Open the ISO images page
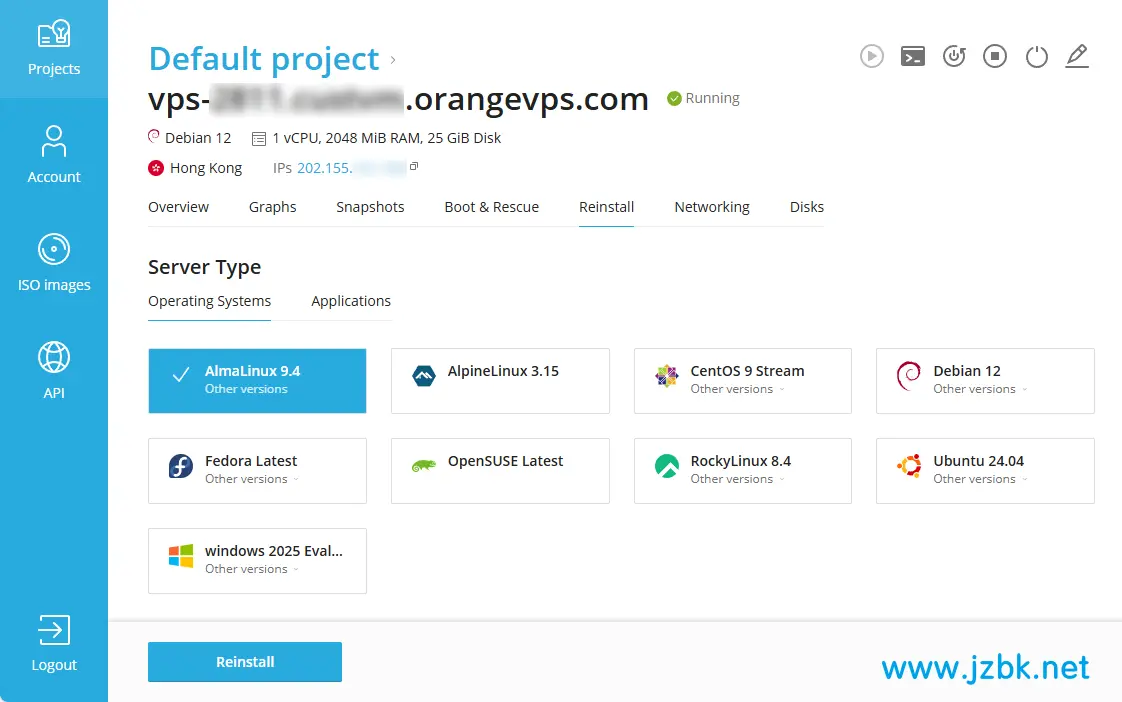The height and width of the screenshot is (702, 1122). coord(54,263)
